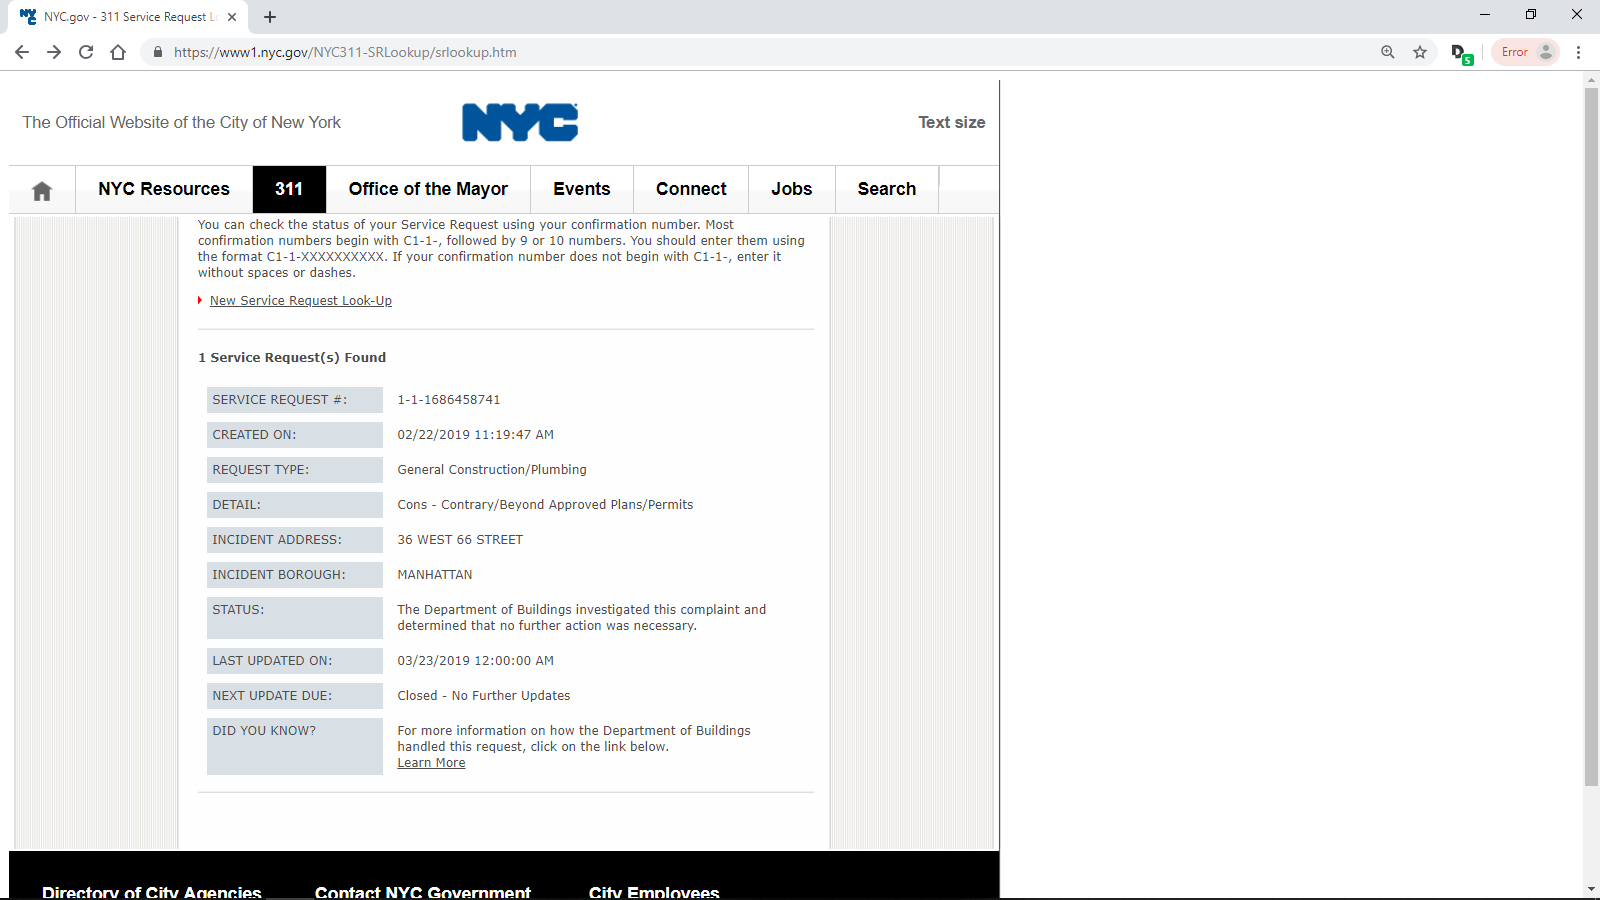Click the scrollbar up arrow
This screenshot has height=900, width=1600.
coord(1591,79)
